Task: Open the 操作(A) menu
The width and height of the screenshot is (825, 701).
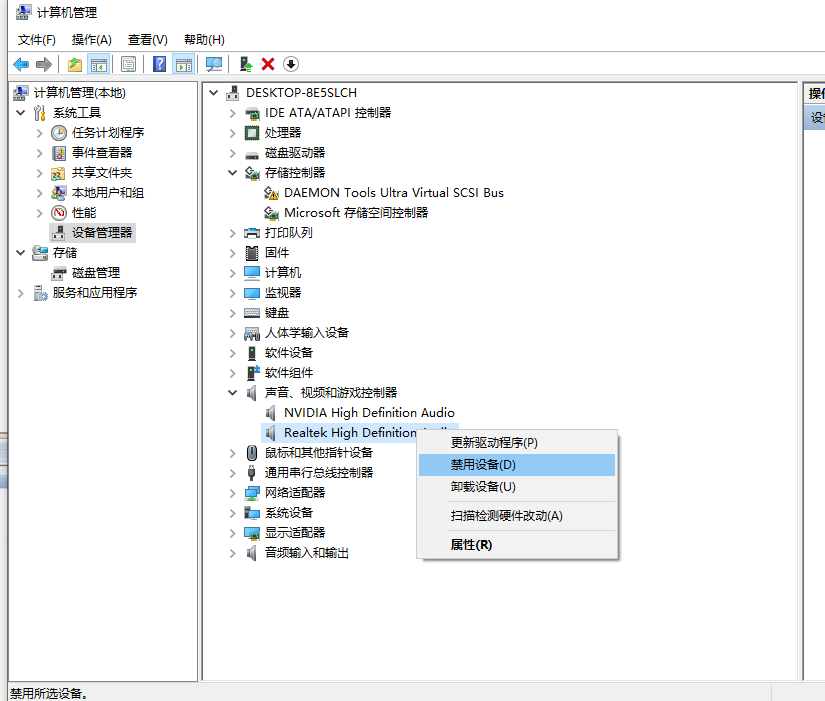Action: click(92, 39)
